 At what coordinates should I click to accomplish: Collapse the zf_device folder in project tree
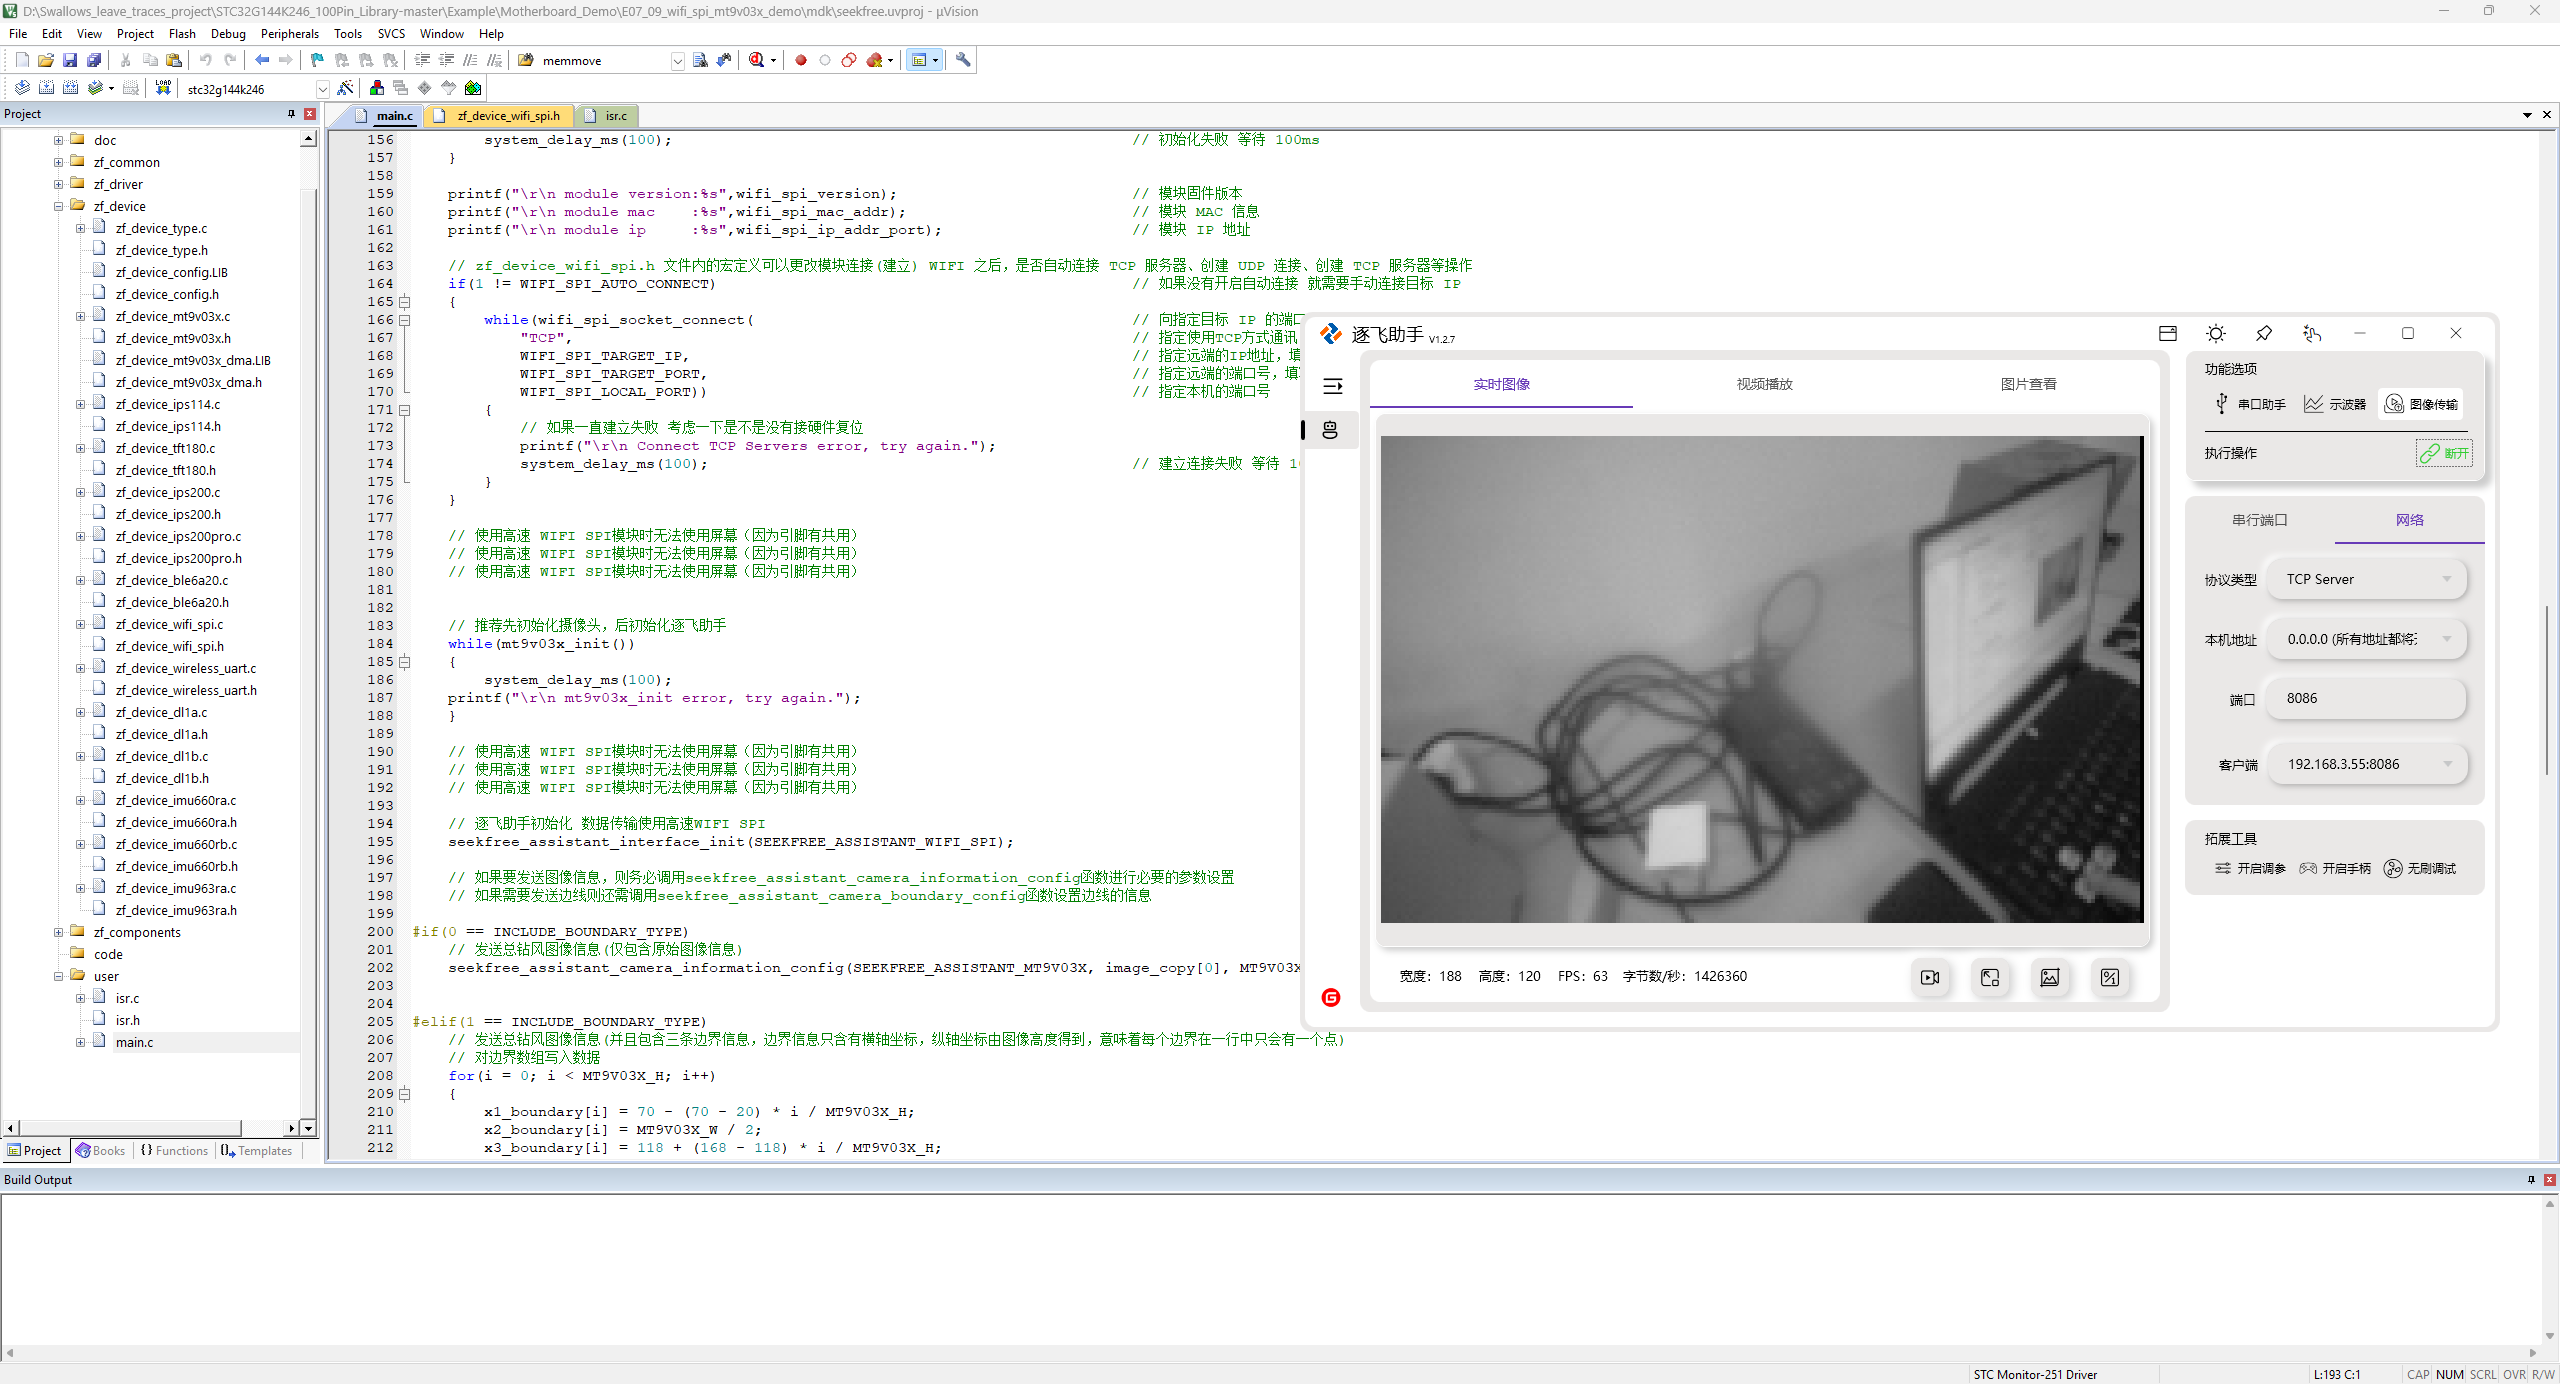point(59,206)
